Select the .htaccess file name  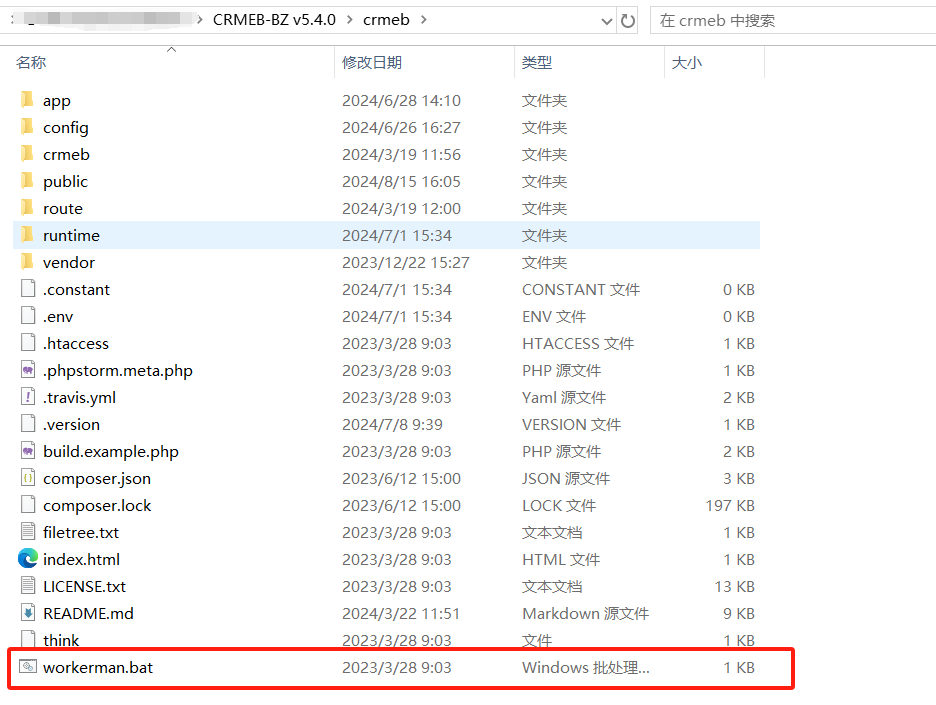(76, 343)
